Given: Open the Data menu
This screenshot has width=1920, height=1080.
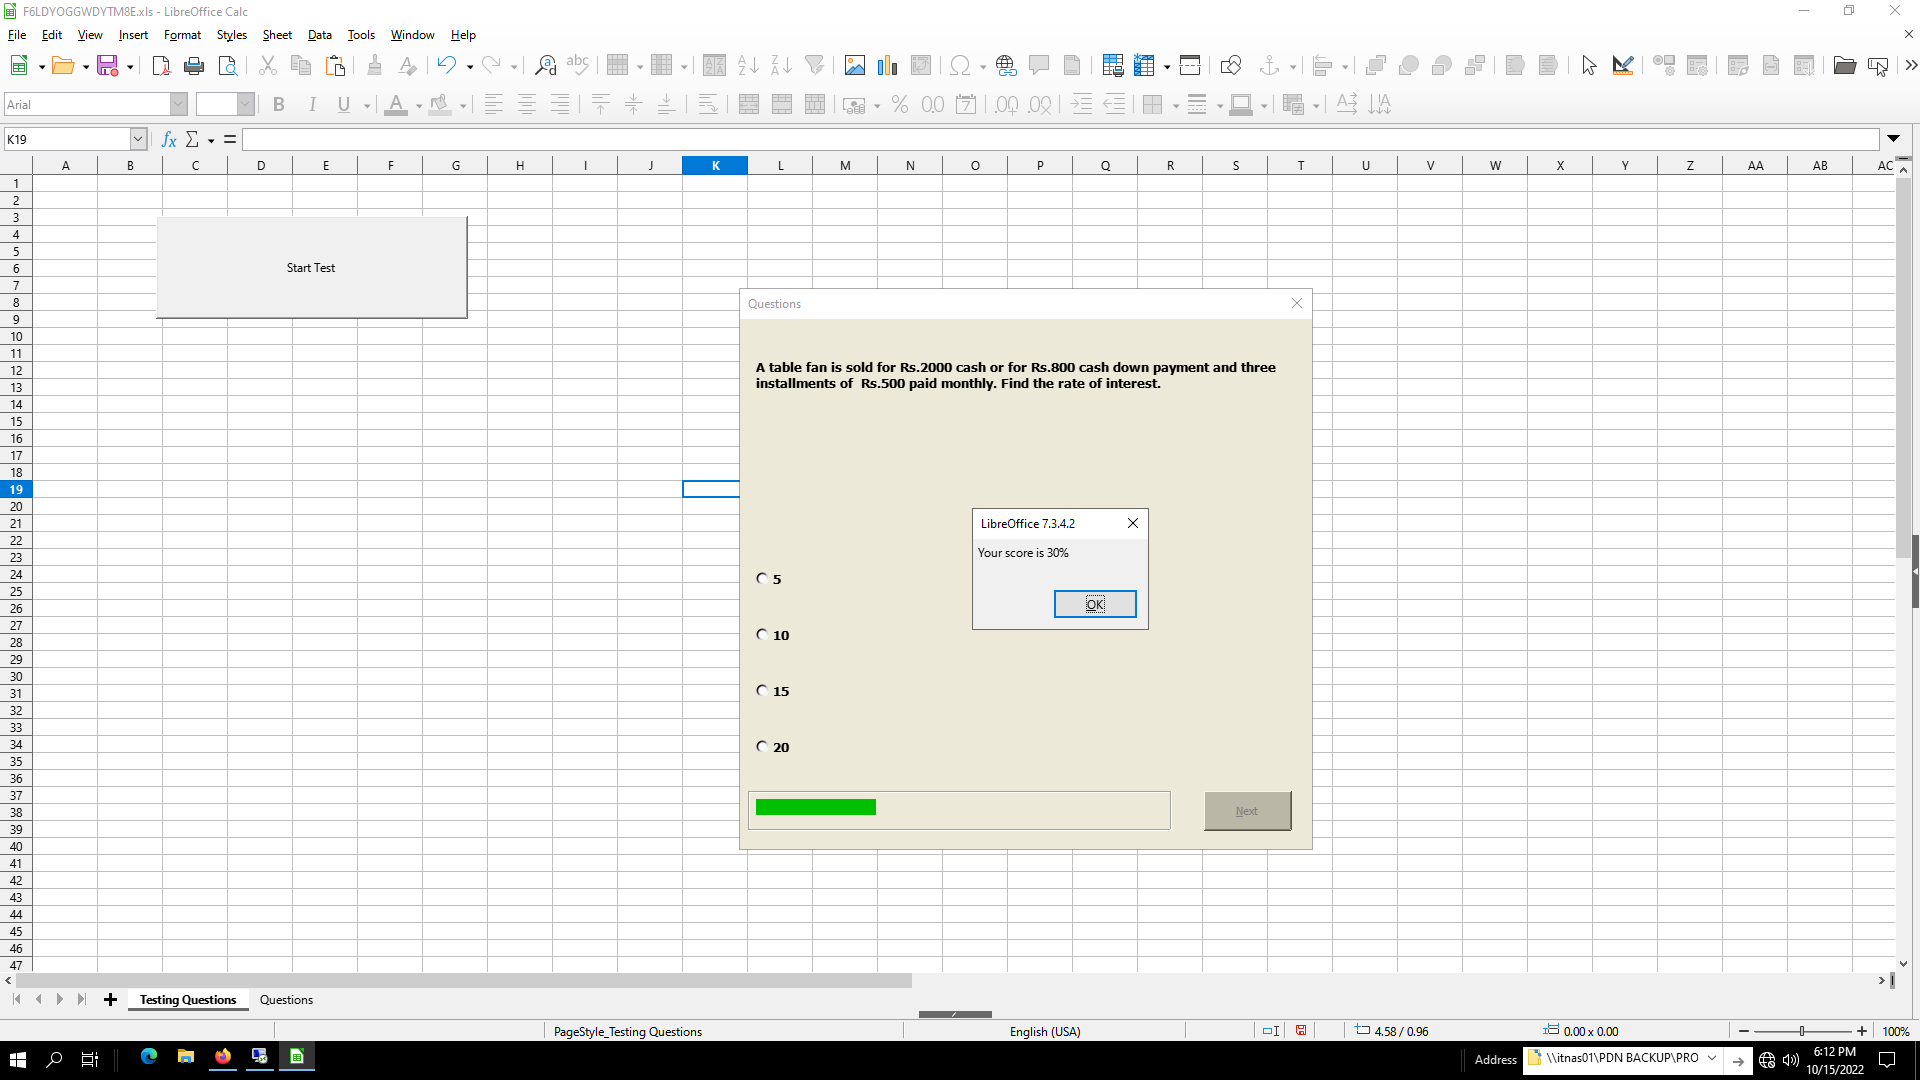Looking at the screenshot, I should tap(320, 35).
